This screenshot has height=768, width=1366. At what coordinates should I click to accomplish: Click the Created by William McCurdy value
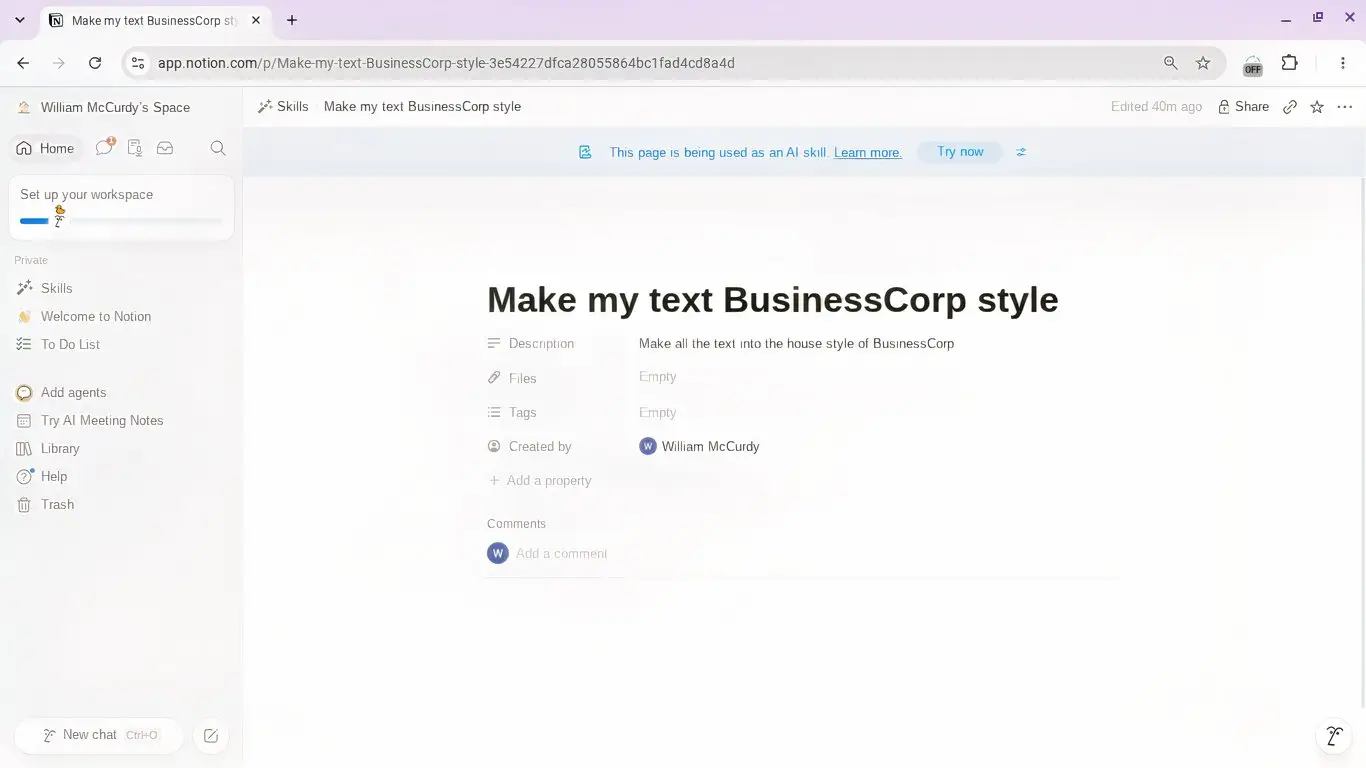tap(700, 447)
